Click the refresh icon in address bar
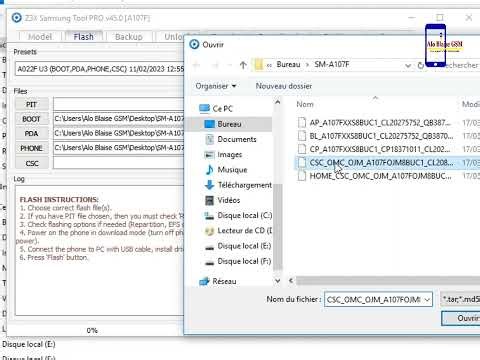This screenshot has height=360, width=480. pos(421,65)
